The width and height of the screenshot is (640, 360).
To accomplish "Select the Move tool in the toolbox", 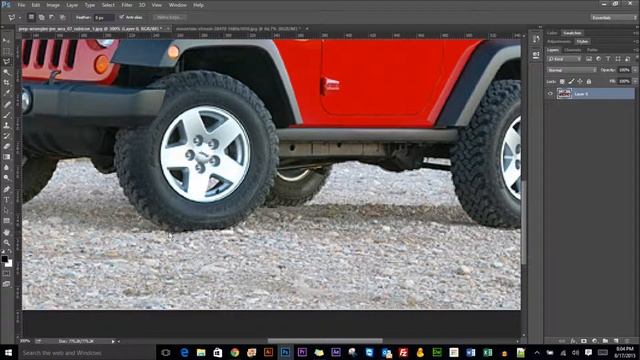I will pyautogui.click(x=7, y=40).
